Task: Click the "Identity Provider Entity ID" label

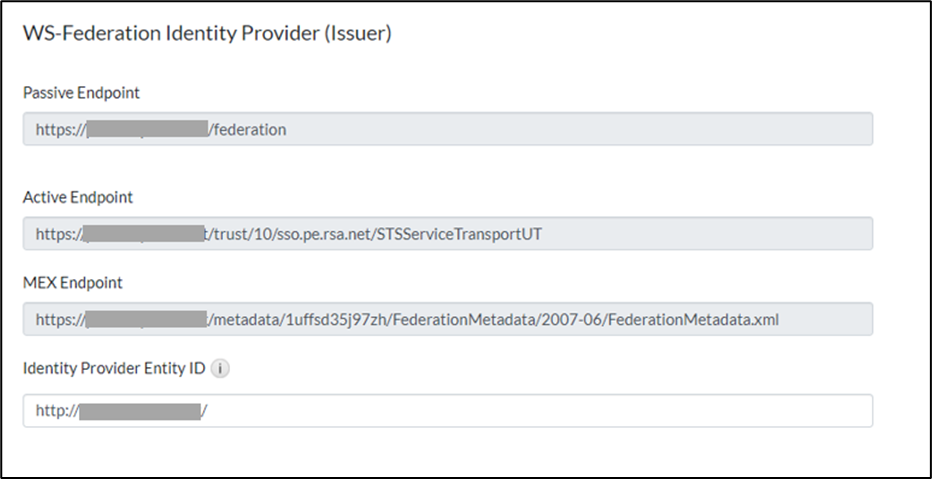Action: [x=114, y=368]
